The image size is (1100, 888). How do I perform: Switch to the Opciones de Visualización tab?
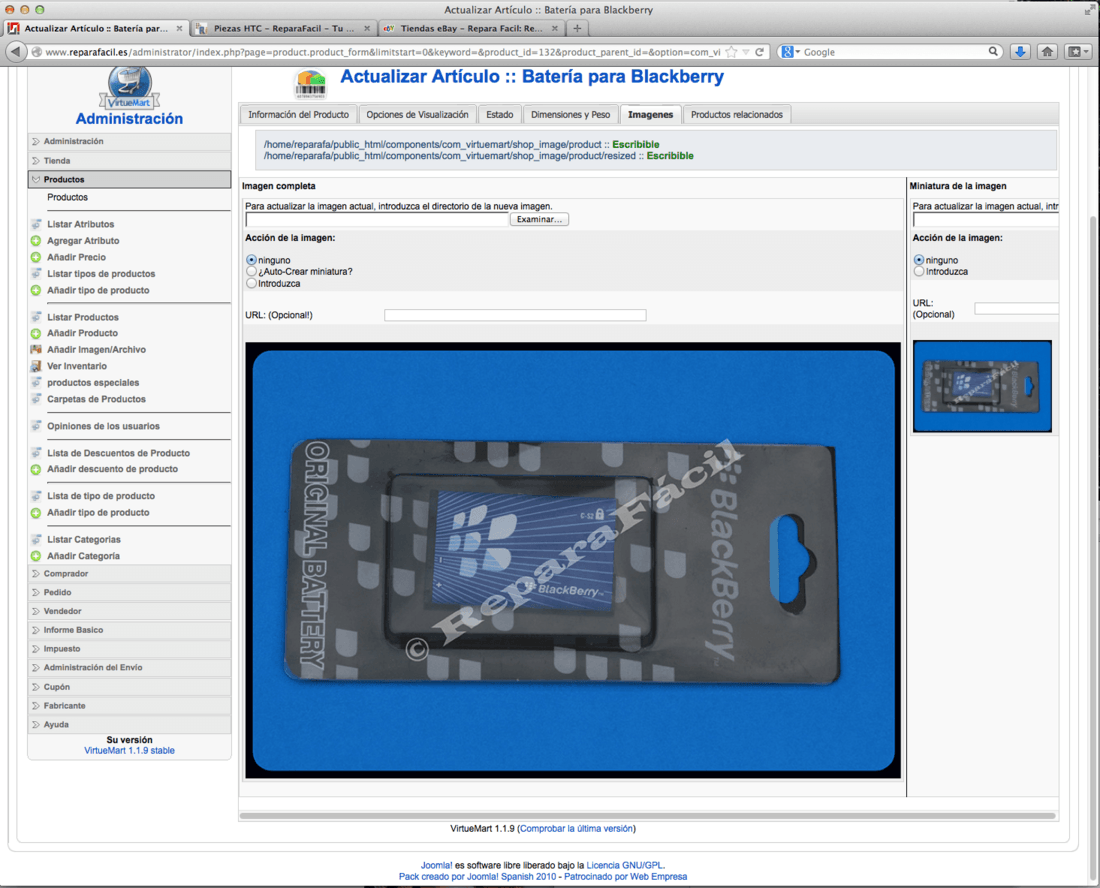pyautogui.click(x=417, y=114)
